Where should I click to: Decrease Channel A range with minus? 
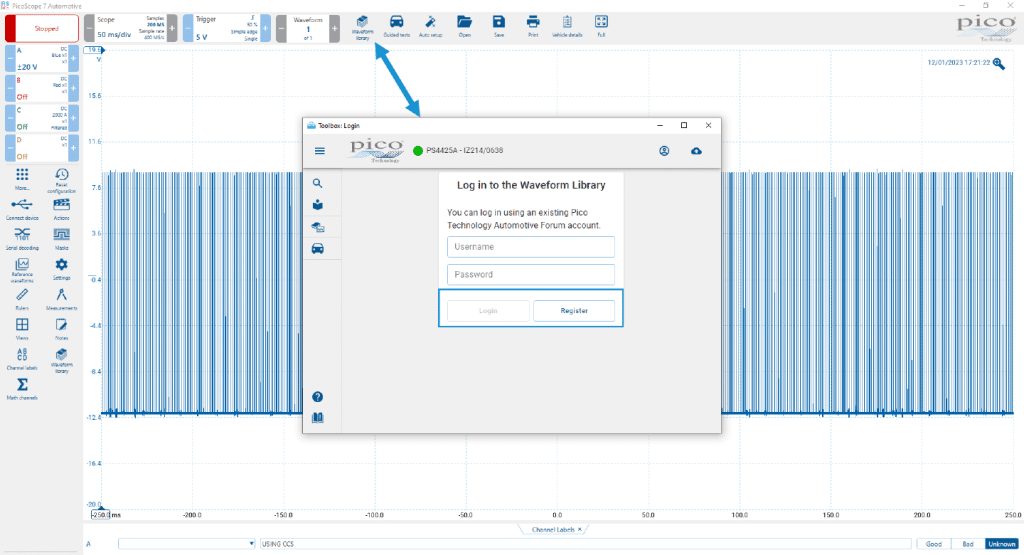10,58
